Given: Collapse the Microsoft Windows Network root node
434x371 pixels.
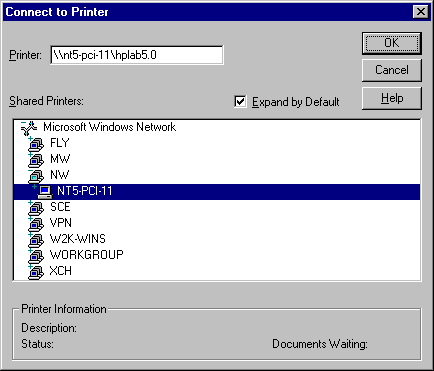Looking at the screenshot, I should (x=23, y=123).
